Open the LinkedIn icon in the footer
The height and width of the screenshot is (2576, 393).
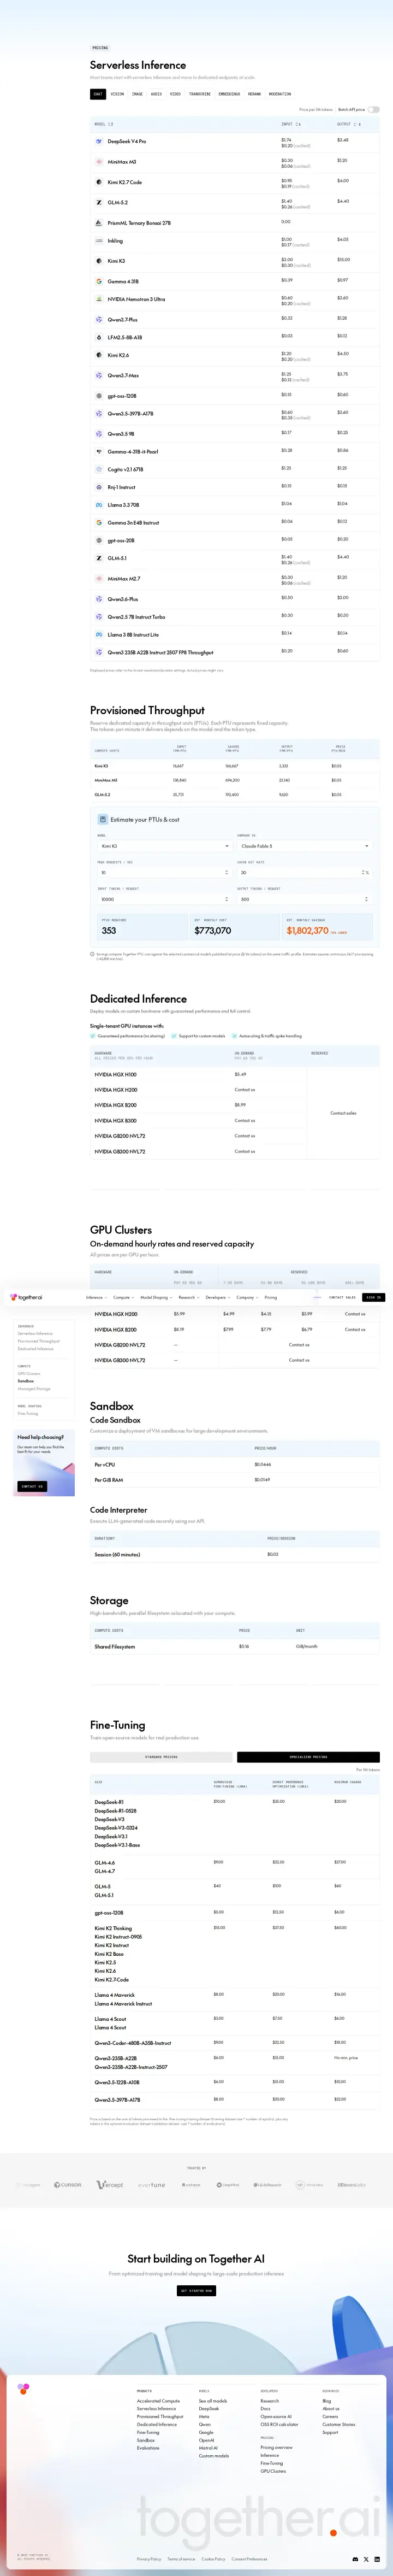377,2559
